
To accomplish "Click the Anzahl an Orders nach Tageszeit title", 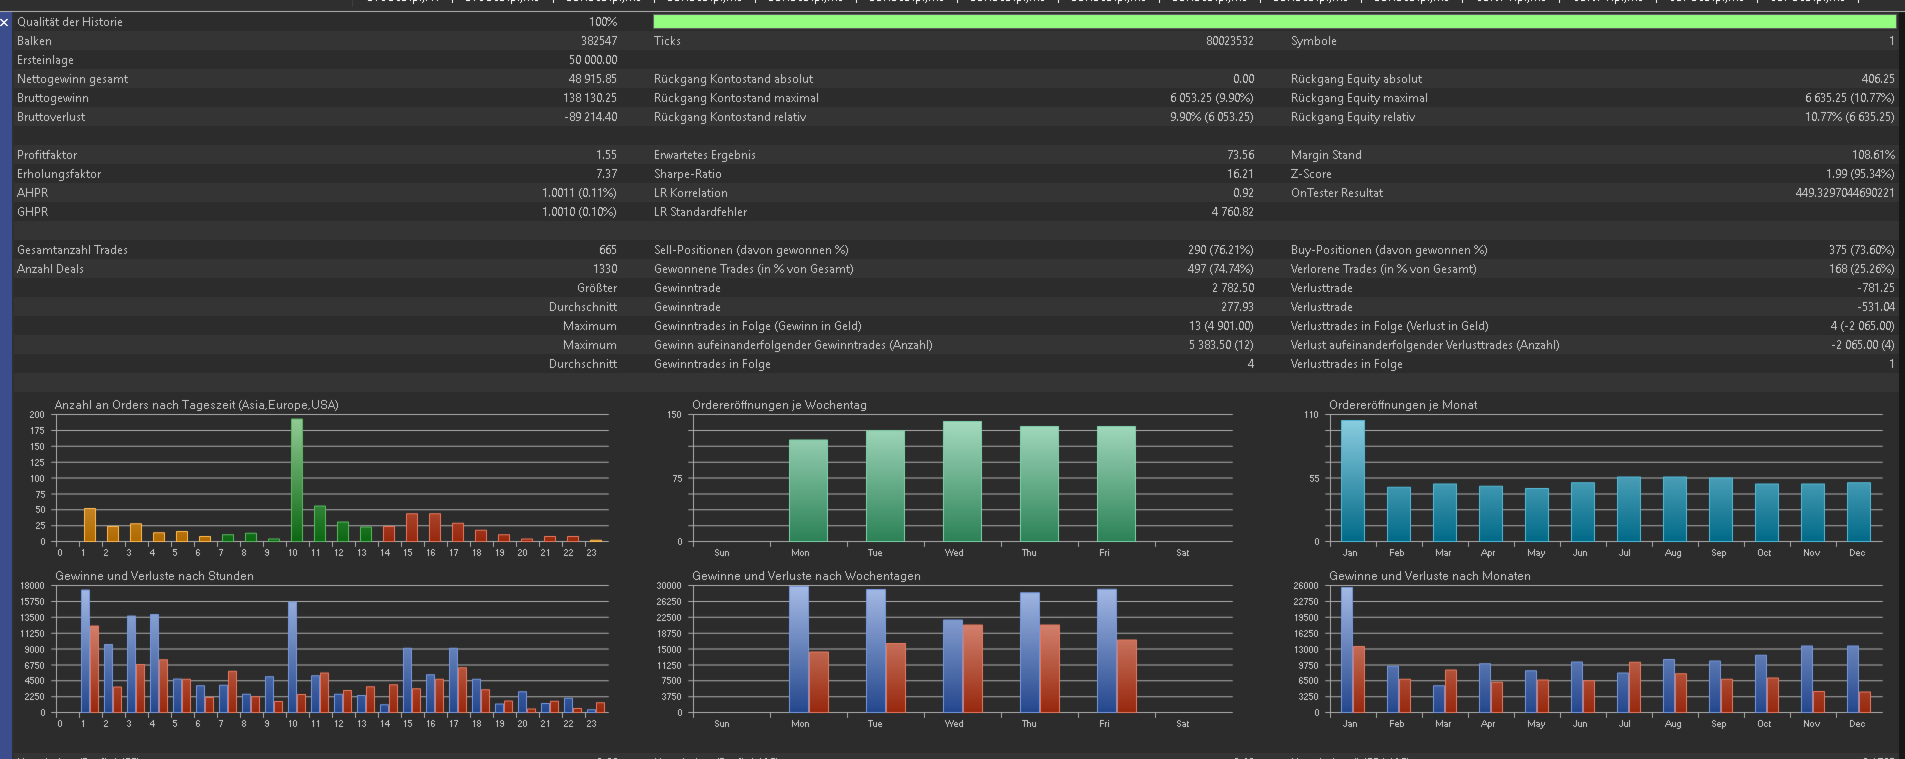I will [197, 405].
